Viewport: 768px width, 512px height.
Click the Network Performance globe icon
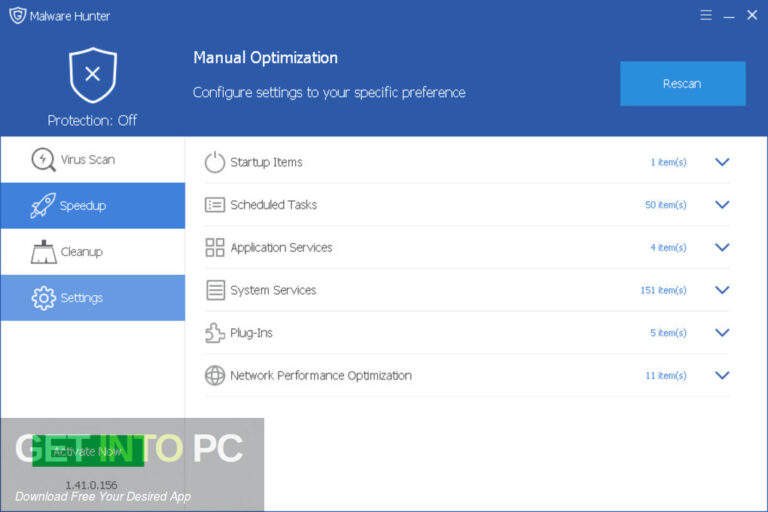[215, 375]
